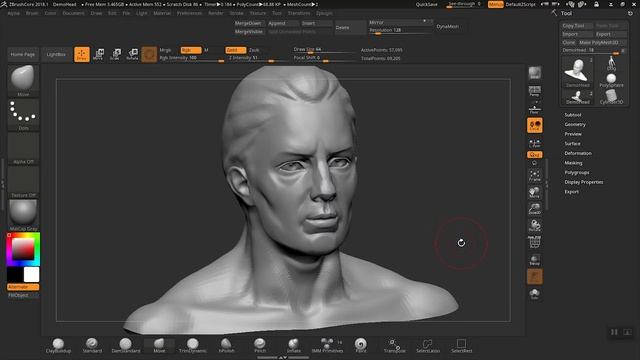Open the Document menu
This screenshot has height=360, width=640.
point(73,13)
